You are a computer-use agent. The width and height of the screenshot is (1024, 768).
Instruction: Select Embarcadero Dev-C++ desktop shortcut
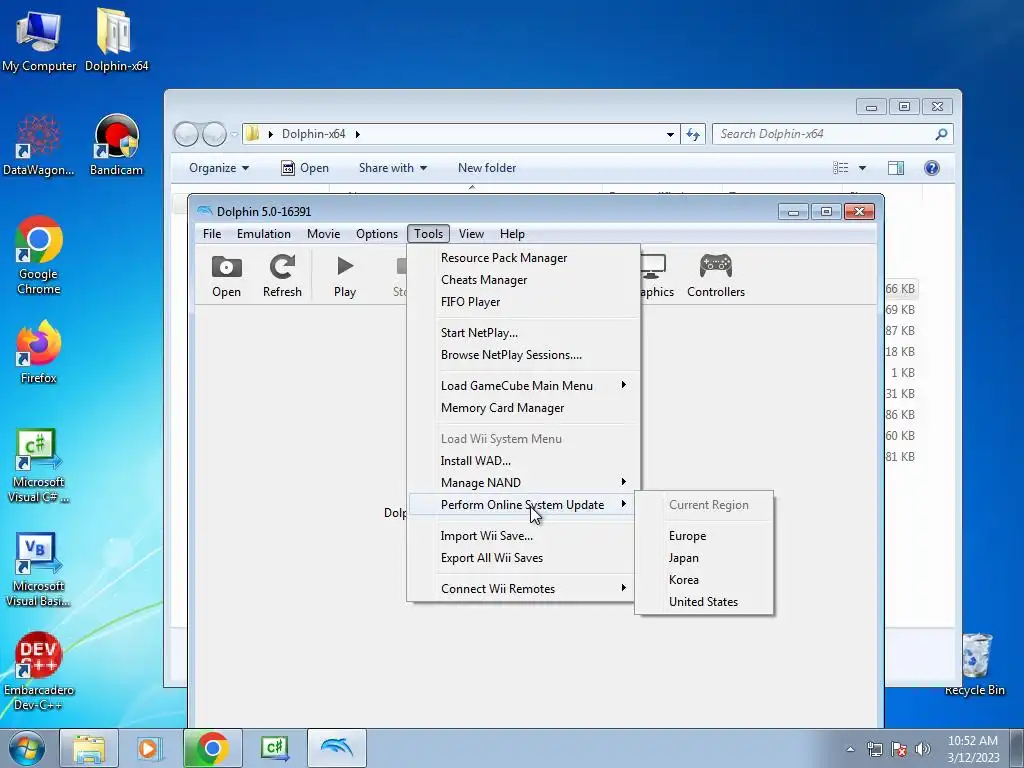39,671
